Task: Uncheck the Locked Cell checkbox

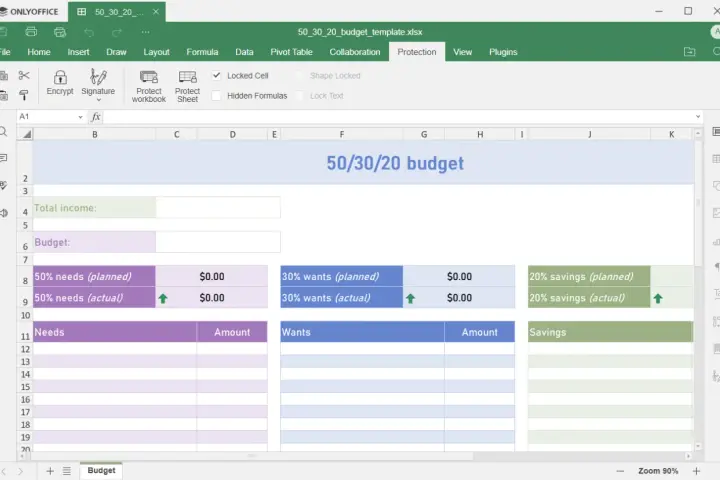Action: pos(216,75)
